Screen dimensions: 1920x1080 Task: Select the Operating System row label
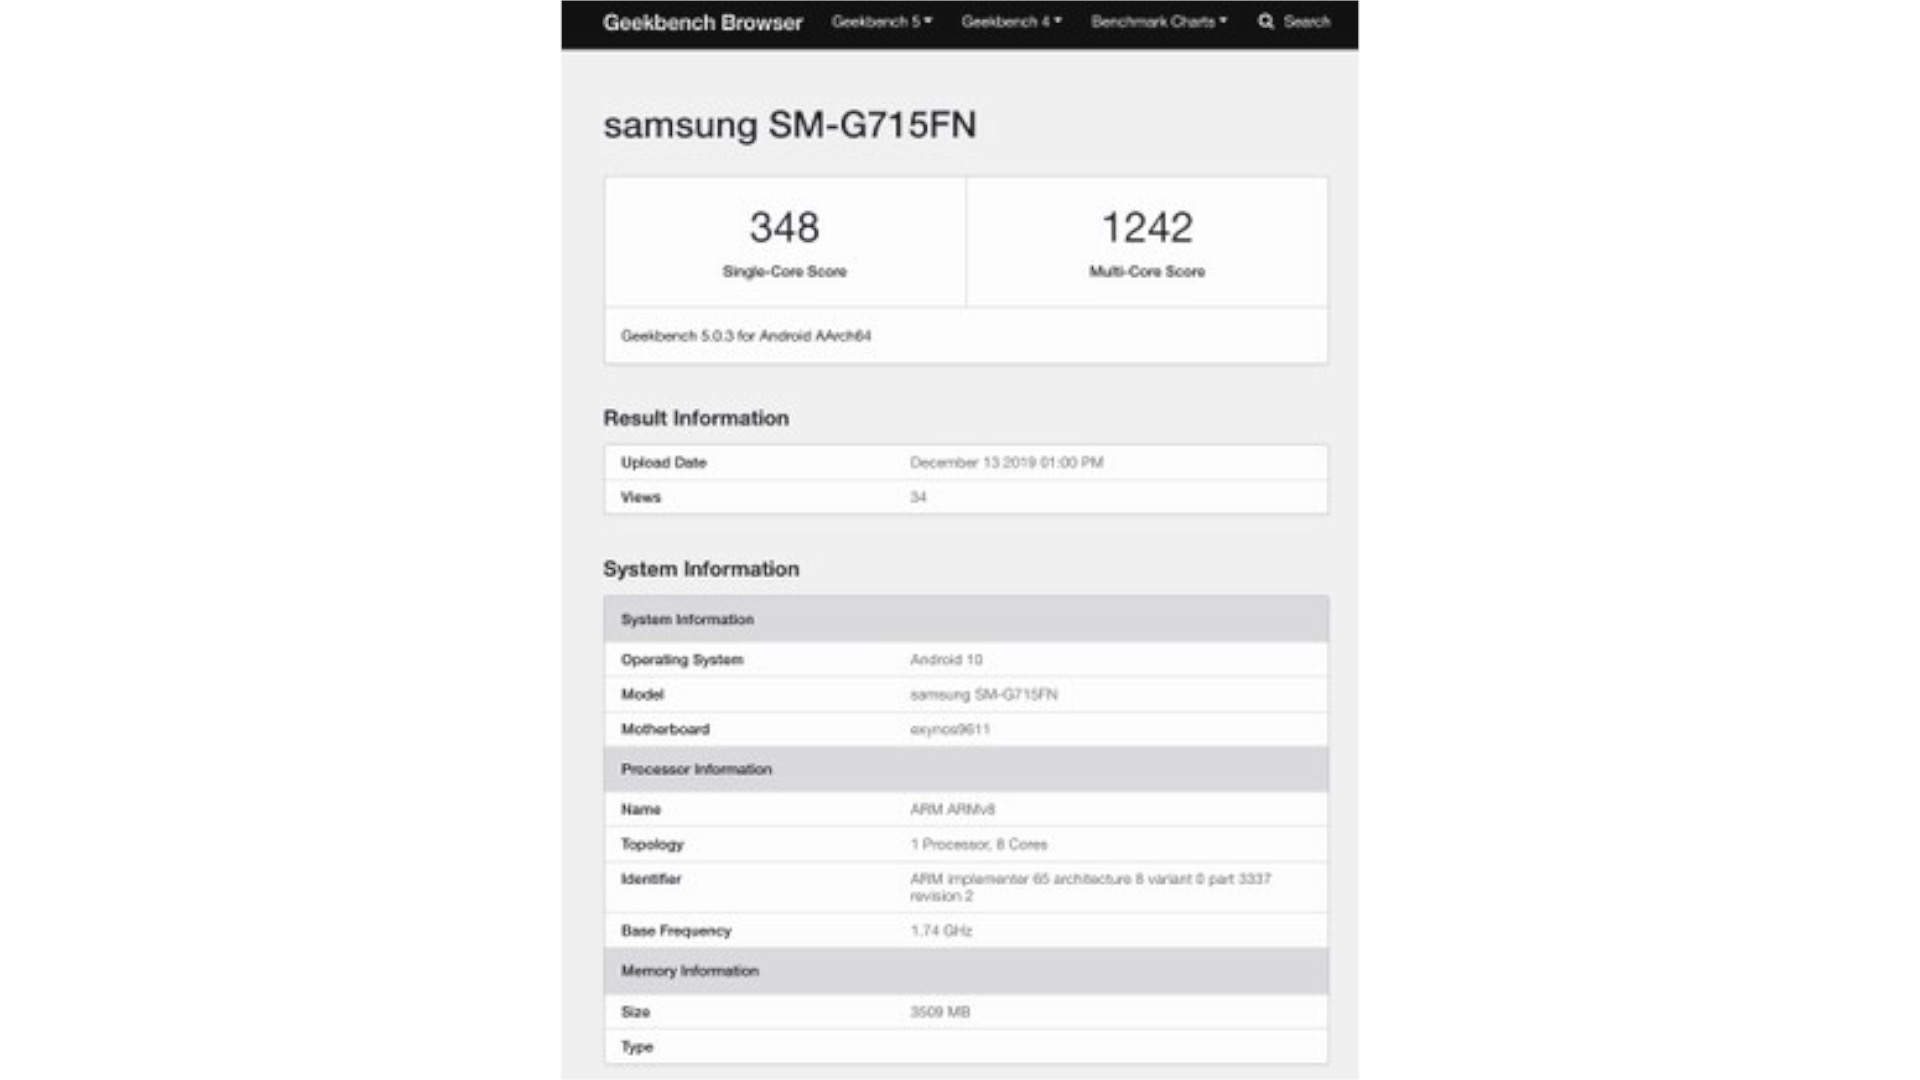(682, 660)
